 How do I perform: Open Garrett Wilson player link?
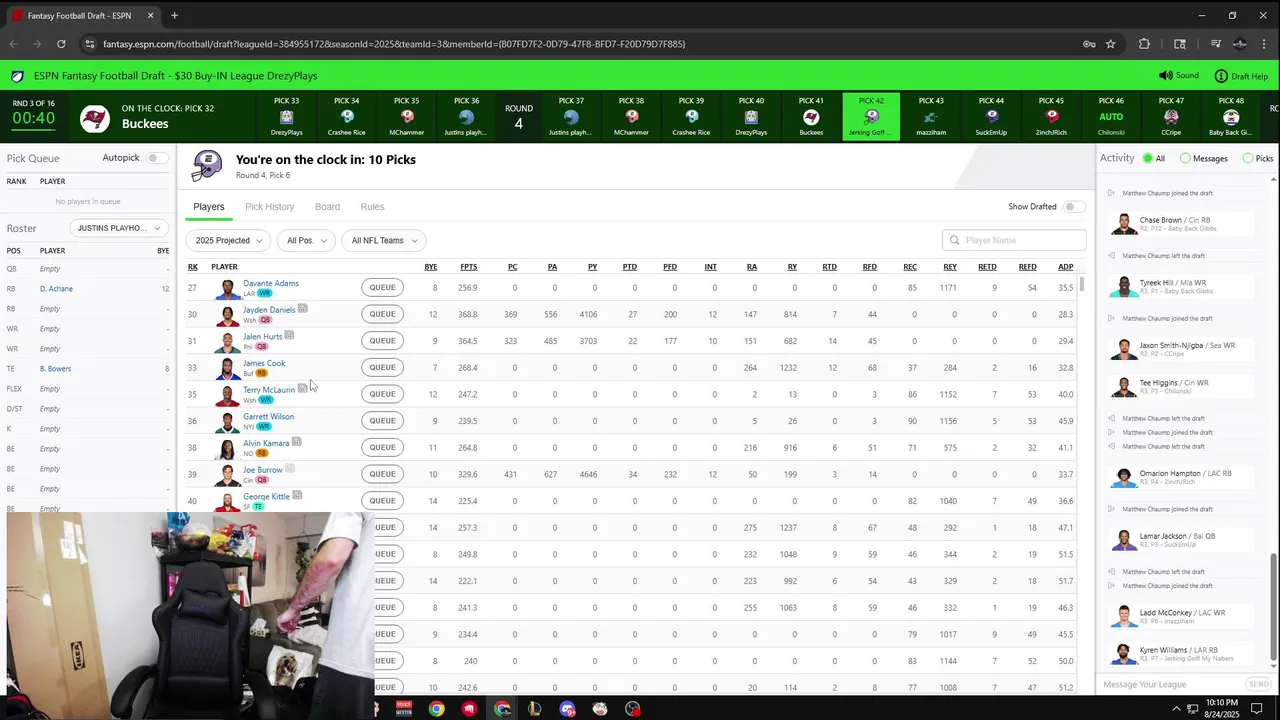[268, 416]
